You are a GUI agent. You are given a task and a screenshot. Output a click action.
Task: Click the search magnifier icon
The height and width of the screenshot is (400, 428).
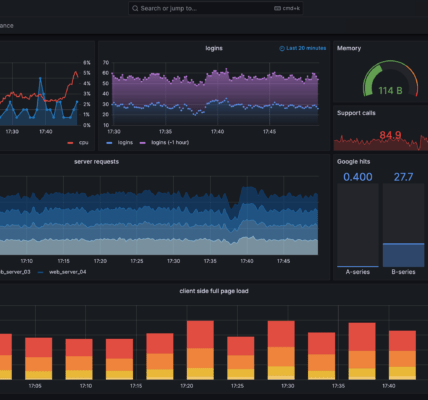pos(135,8)
